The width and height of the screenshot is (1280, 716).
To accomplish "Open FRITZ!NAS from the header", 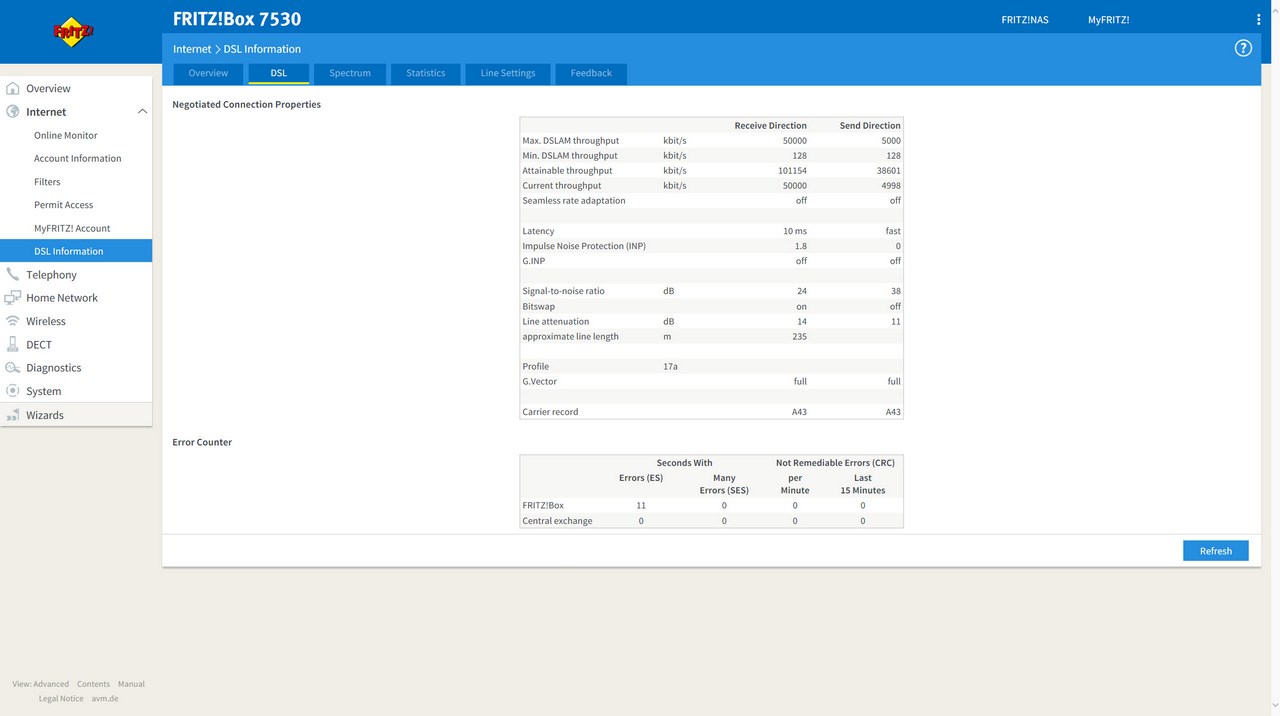I will (1025, 20).
